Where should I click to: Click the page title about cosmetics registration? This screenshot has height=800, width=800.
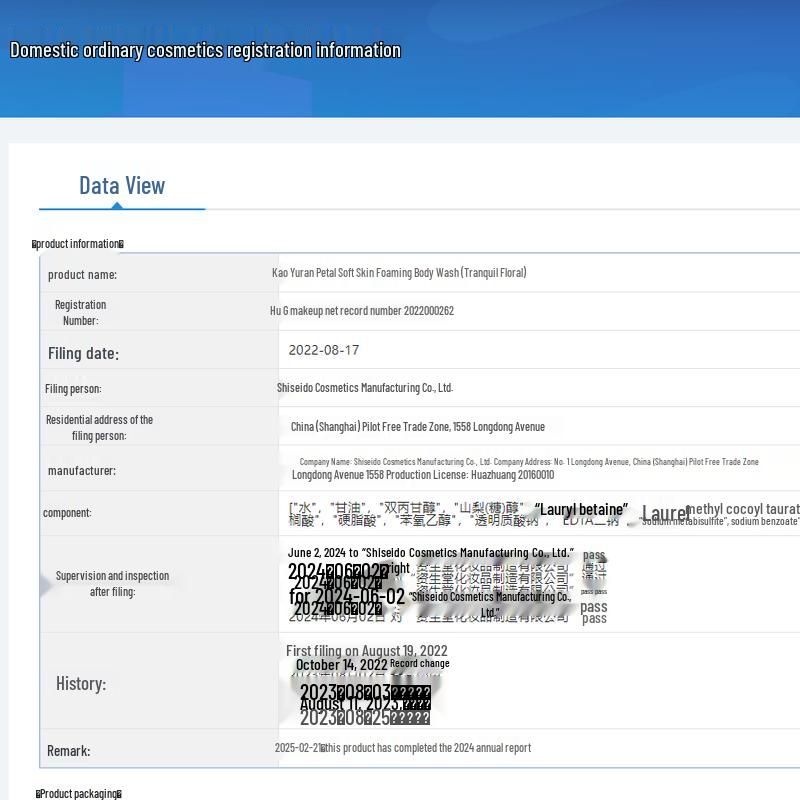(205, 50)
